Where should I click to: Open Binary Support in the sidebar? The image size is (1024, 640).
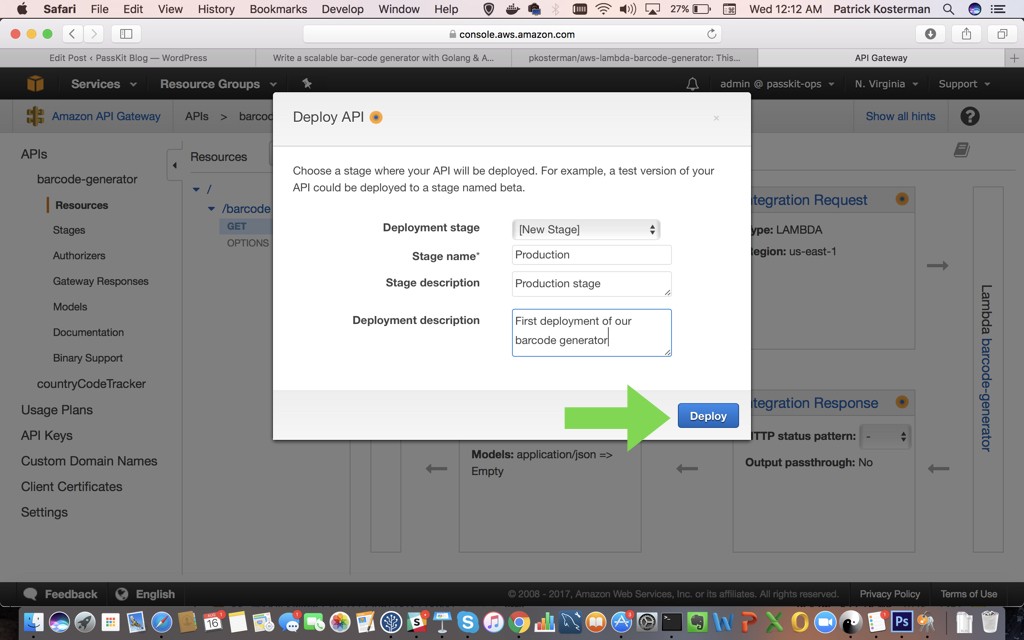point(88,358)
